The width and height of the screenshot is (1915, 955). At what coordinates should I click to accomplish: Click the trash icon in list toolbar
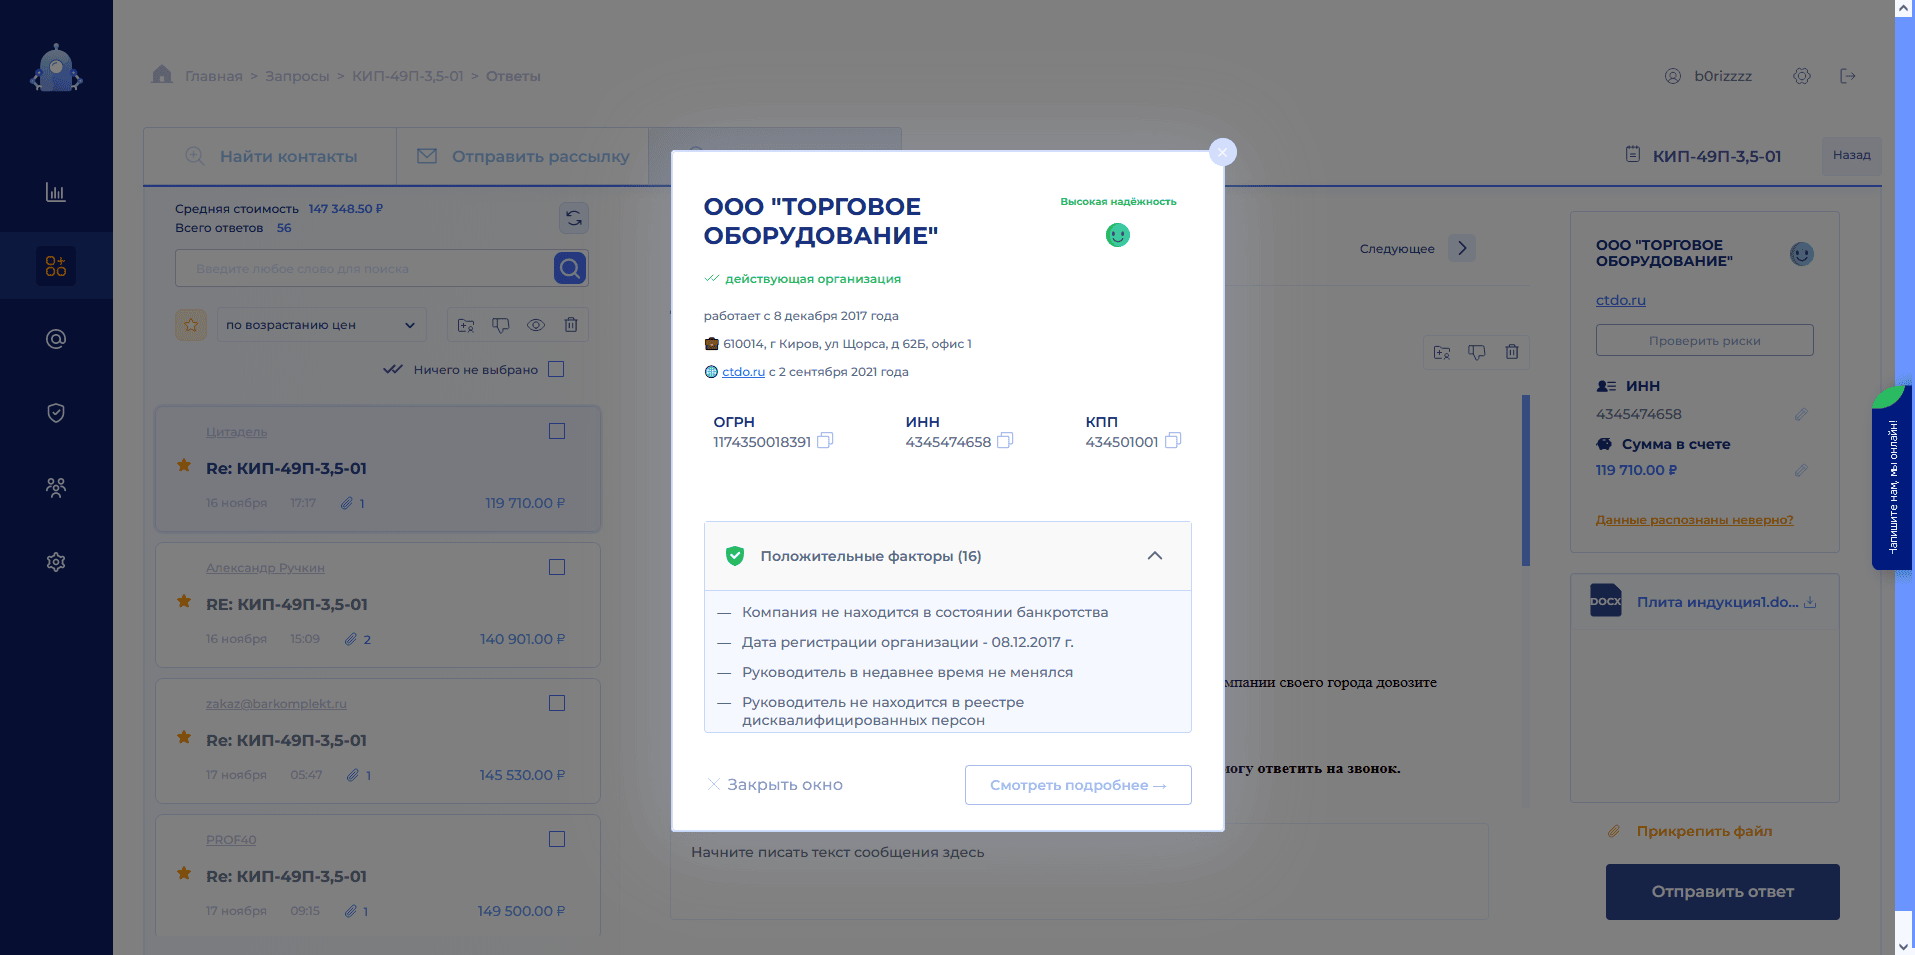click(571, 325)
